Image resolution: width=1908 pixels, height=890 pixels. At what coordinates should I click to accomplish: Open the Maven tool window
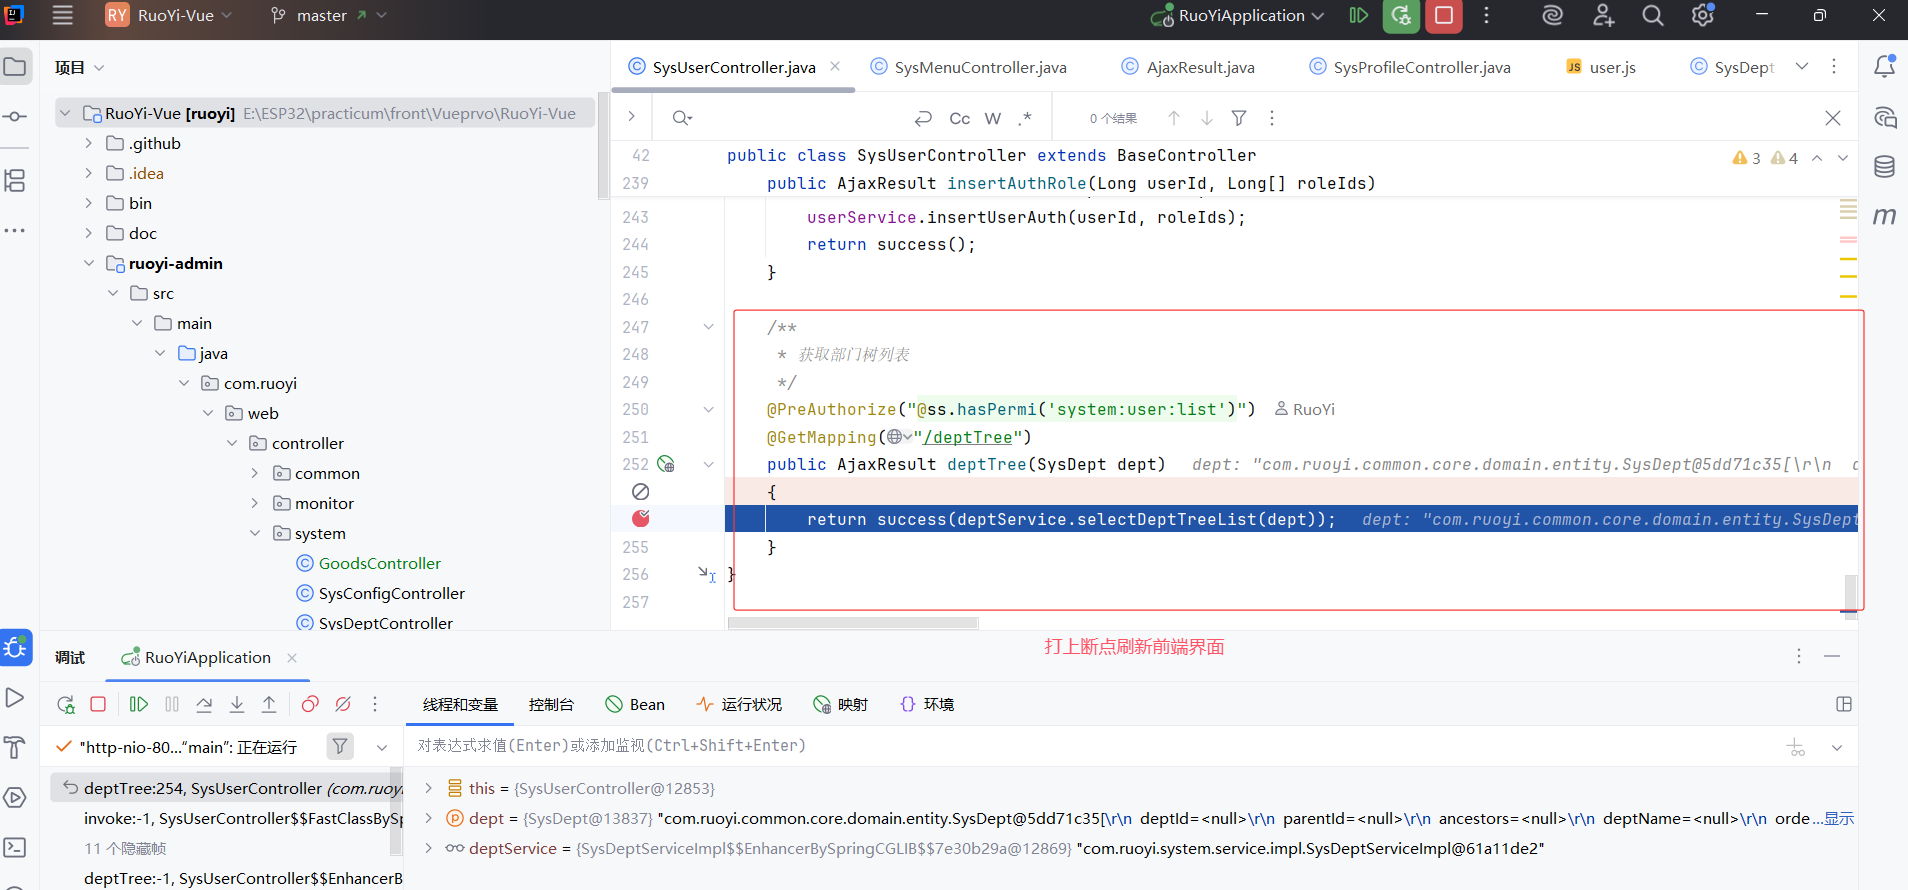pyautogui.click(x=1884, y=216)
